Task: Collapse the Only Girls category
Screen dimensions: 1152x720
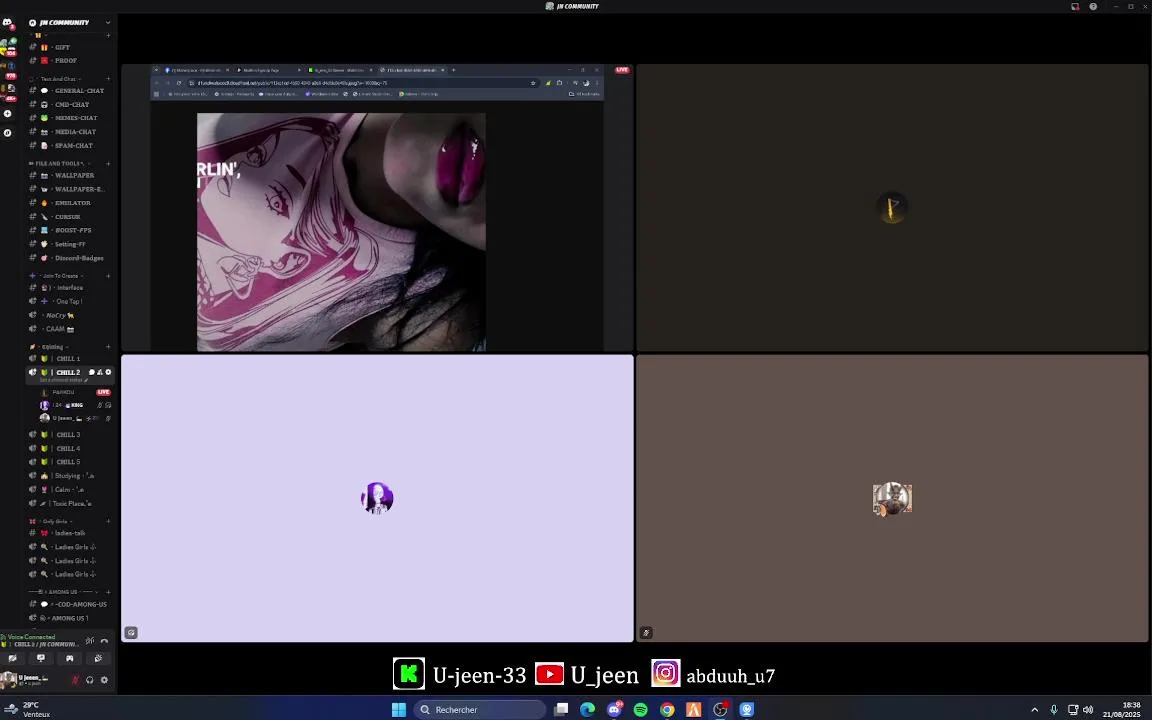Action: point(51,521)
